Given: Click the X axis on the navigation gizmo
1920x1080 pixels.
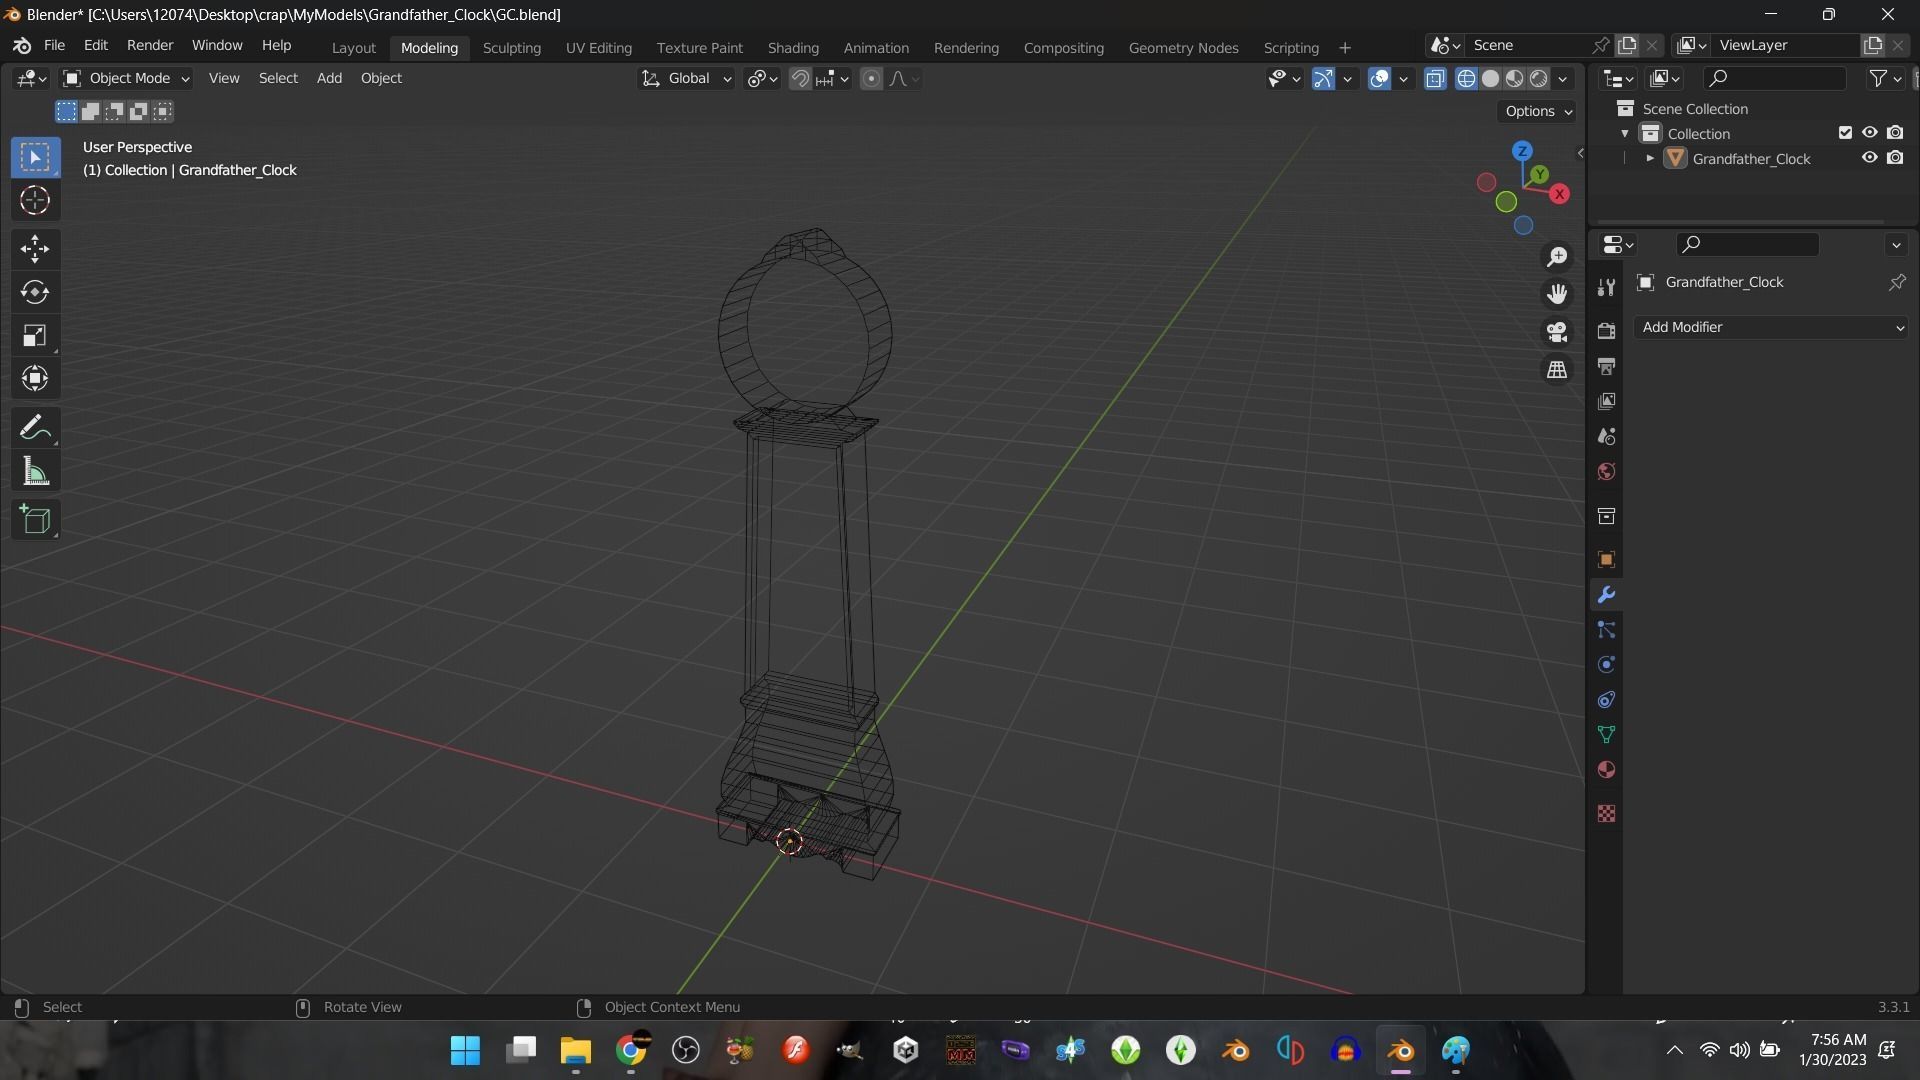Looking at the screenshot, I should (x=1559, y=194).
